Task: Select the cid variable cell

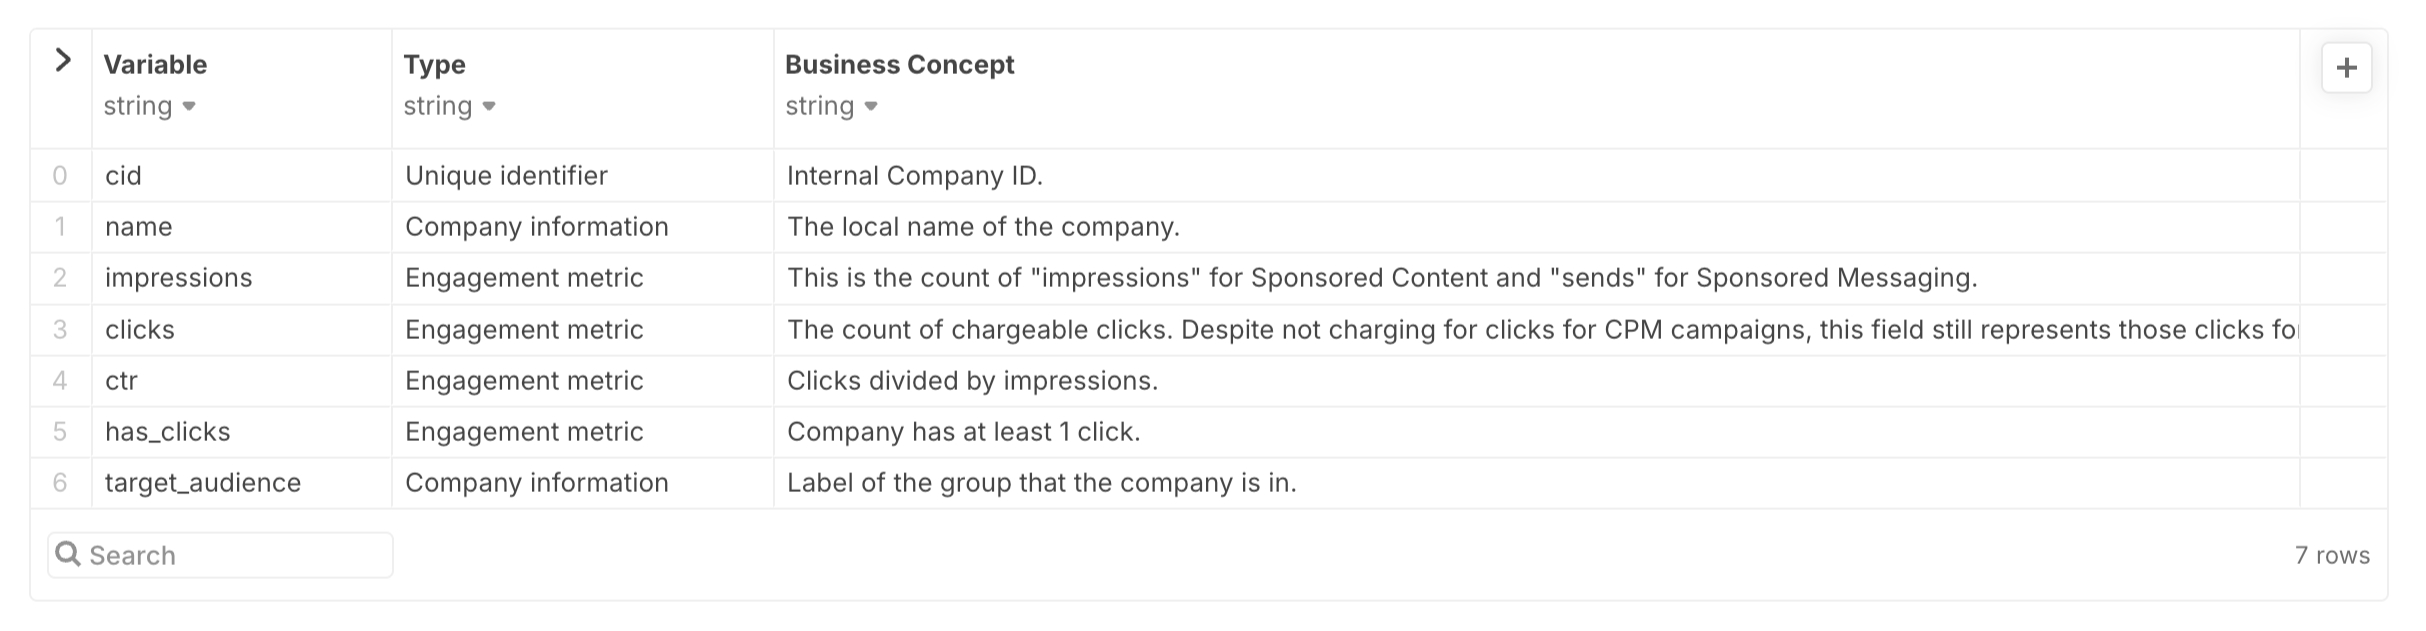Action: tap(123, 176)
